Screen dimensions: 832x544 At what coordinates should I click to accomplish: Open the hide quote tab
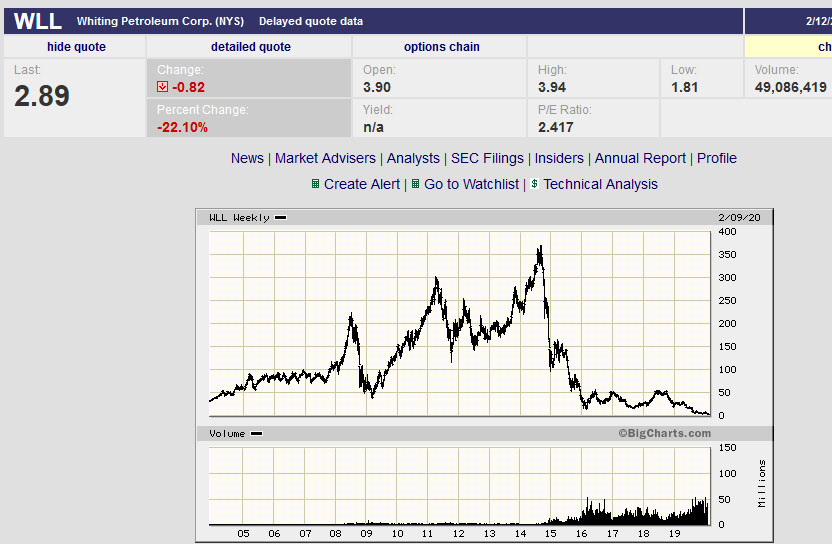point(76,47)
